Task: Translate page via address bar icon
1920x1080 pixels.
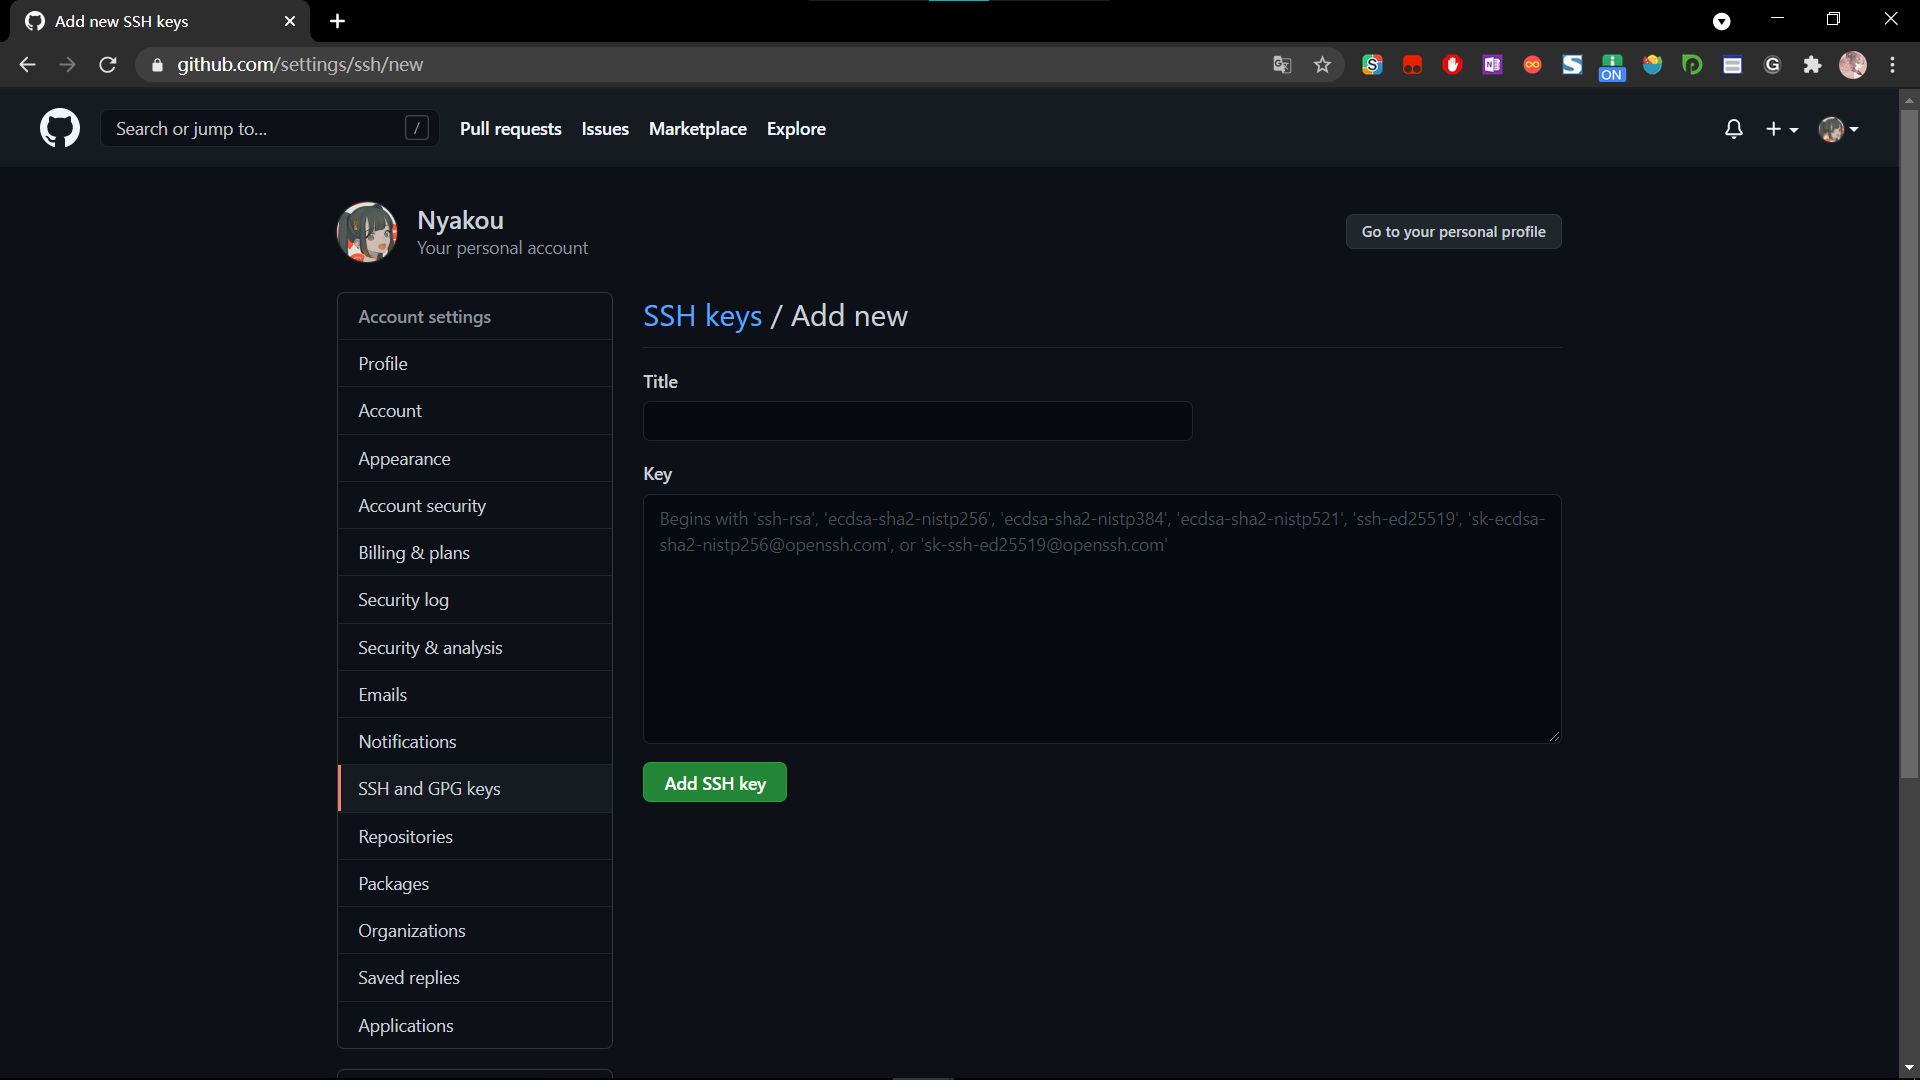Action: [1281, 64]
